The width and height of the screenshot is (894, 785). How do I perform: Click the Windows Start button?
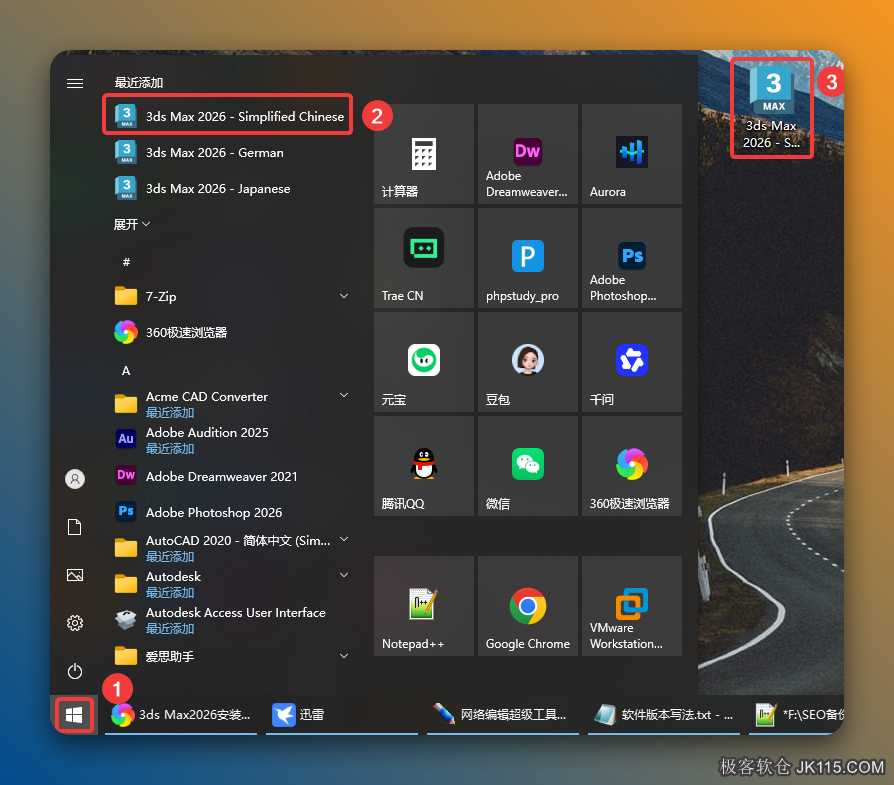click(74, 714)
